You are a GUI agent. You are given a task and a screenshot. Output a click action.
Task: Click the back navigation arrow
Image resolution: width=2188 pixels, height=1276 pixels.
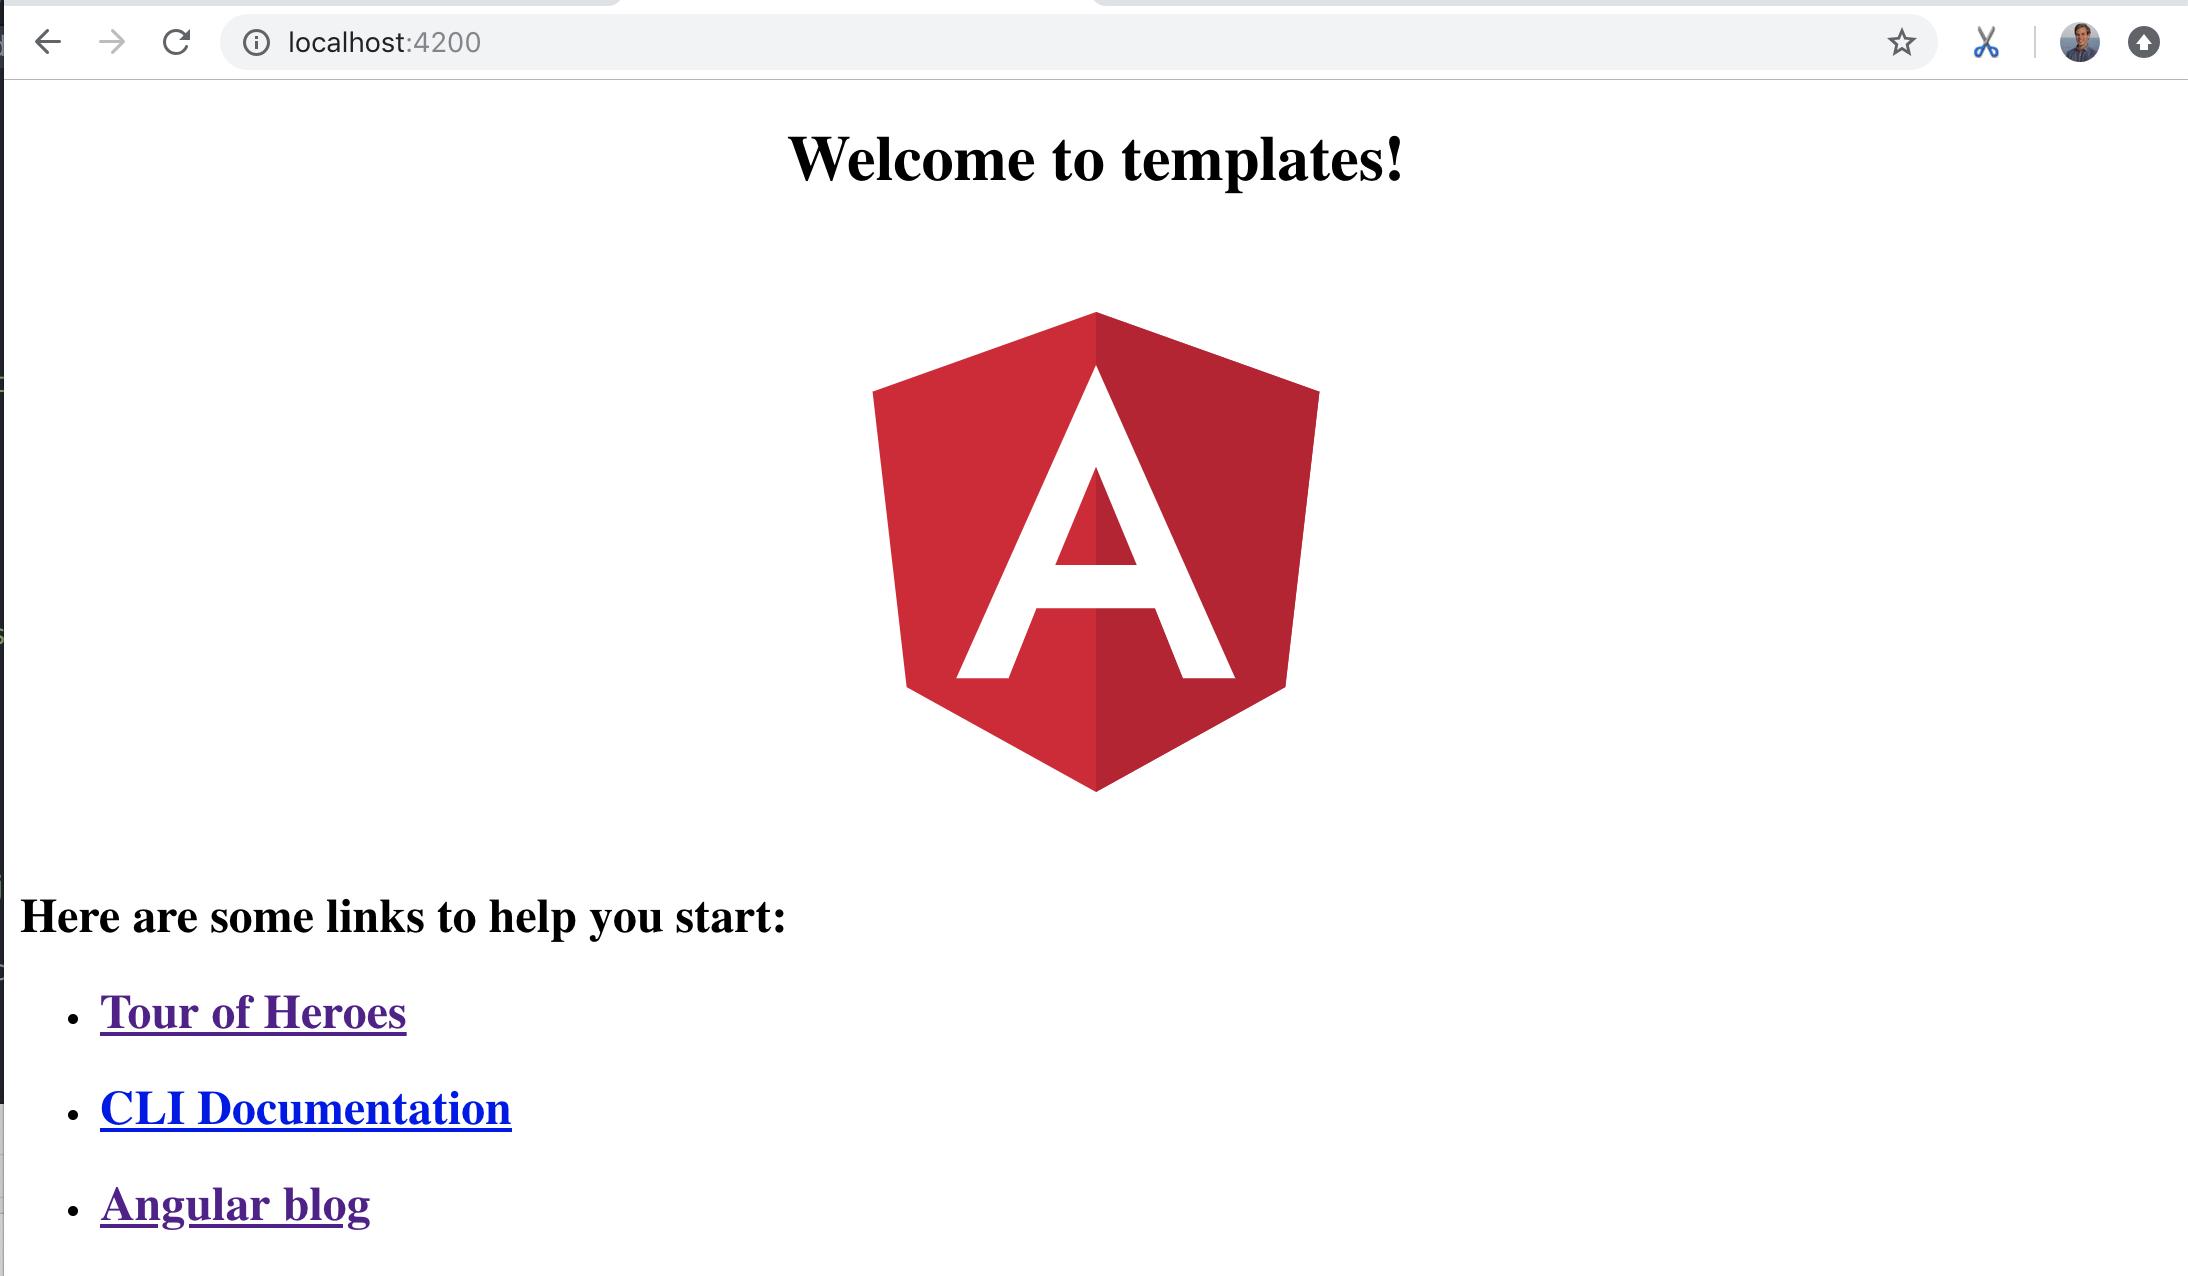(47, 42)
